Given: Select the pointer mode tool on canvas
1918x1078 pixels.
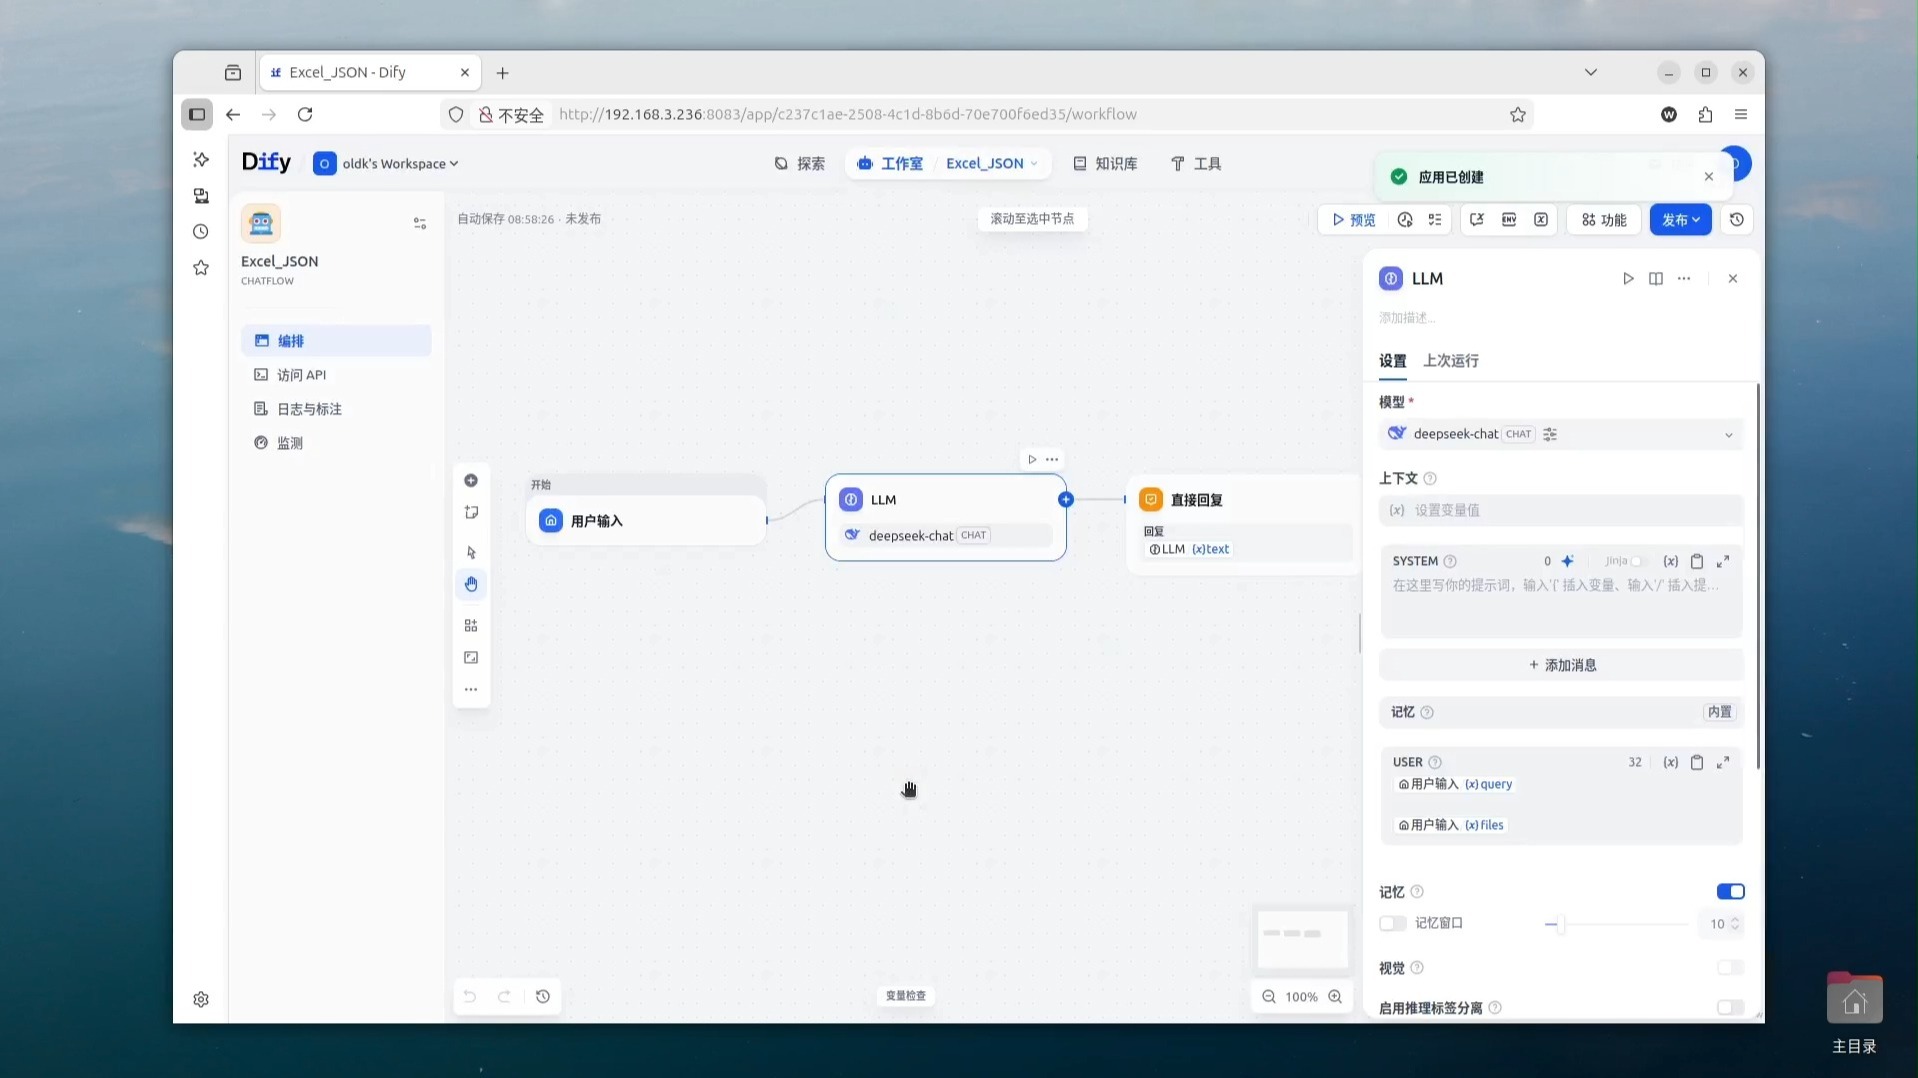Looking at the screenshot, I should [x=471, y=552].
